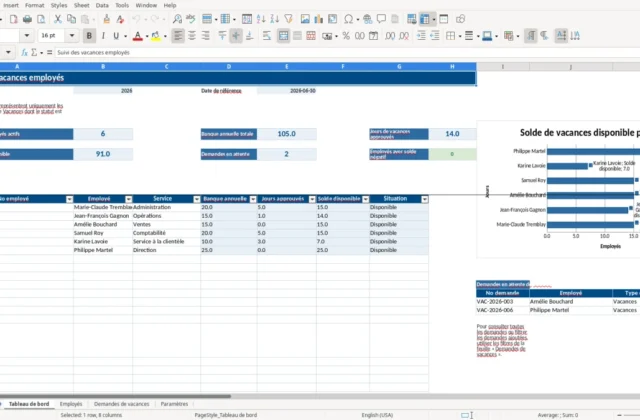The image size is (640, 420).
Task: Toggle Freeze Rows and Columns
Action: coord(425,19)
